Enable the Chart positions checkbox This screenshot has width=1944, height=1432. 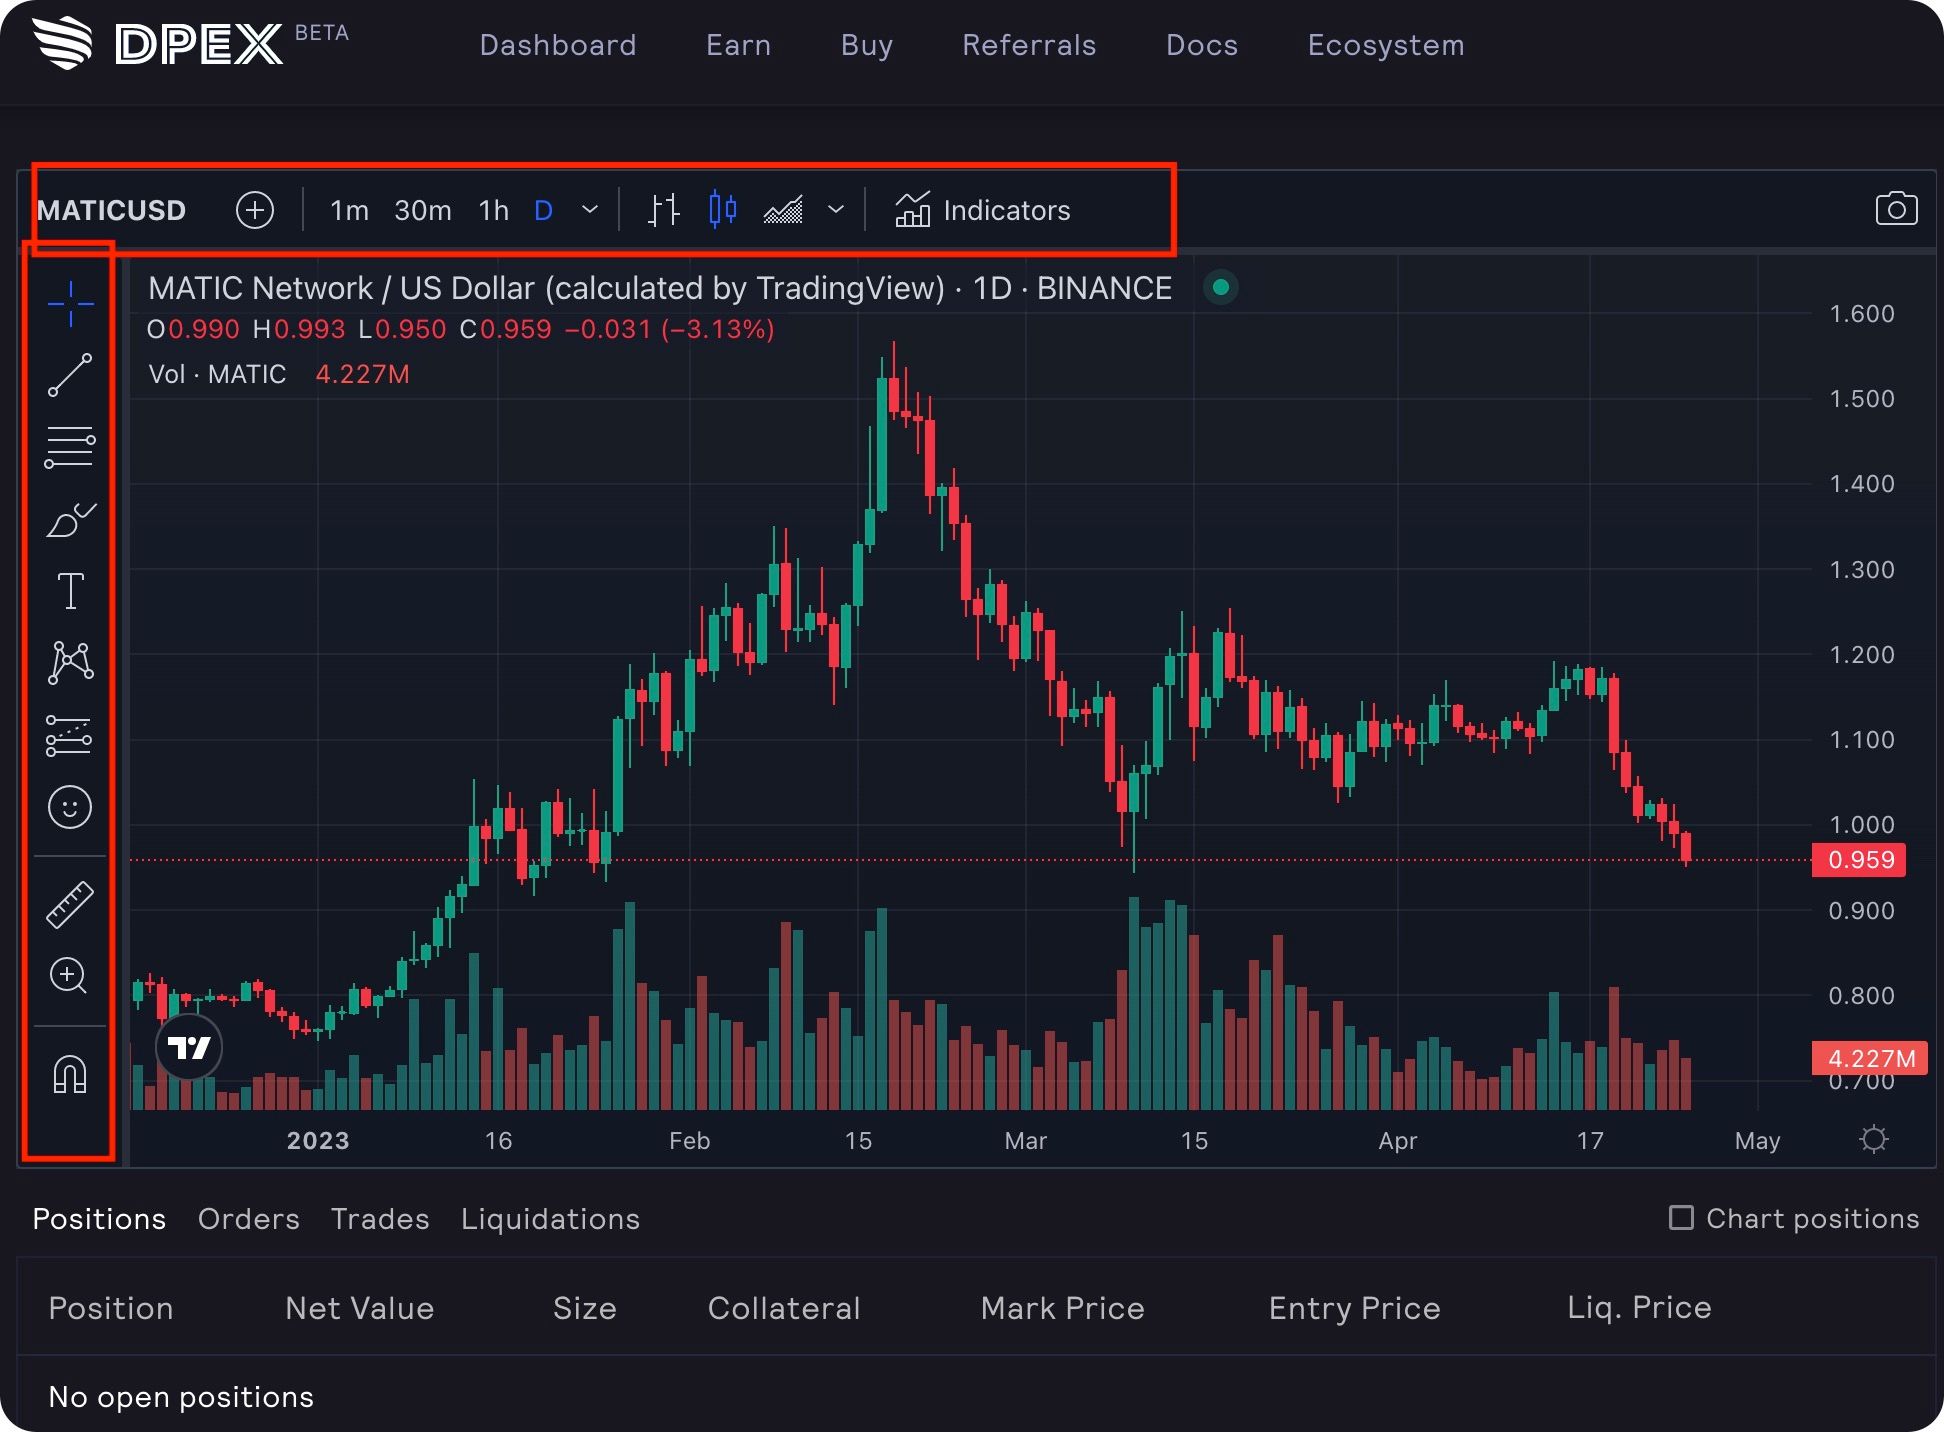coord(1681,1218)
